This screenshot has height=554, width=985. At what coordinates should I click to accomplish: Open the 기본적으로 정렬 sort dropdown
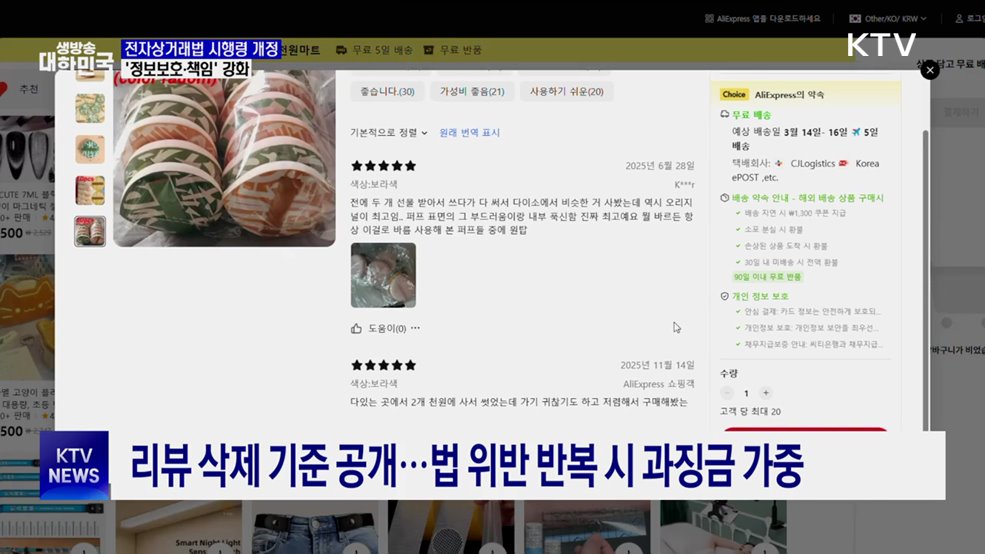tap(389, 133)
